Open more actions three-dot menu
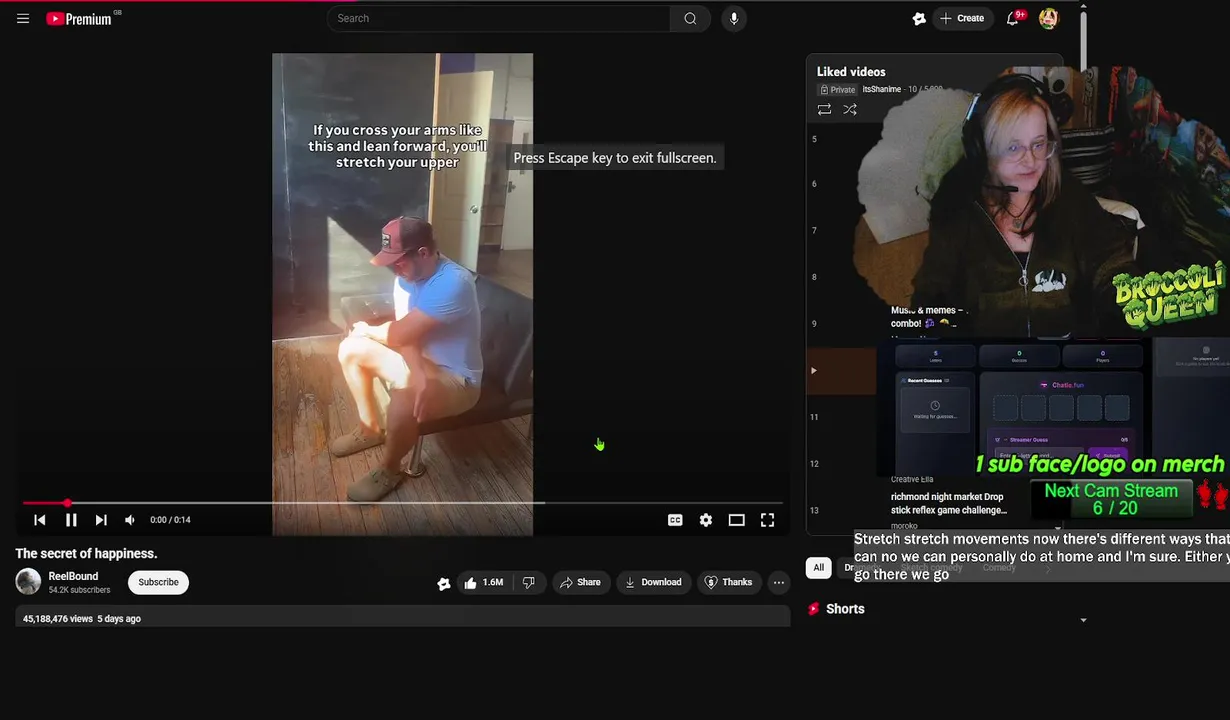Image resolution: width=1230 pixels, height=720 pixels. [x=778, y=582]
